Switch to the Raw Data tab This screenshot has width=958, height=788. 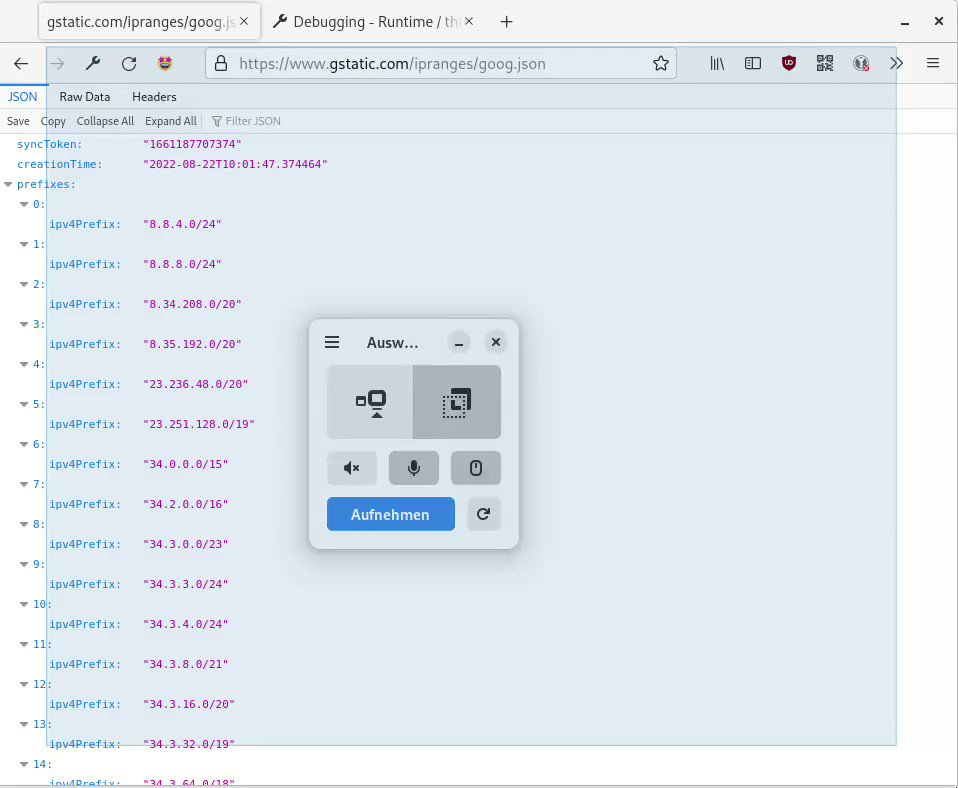[85, 97]
